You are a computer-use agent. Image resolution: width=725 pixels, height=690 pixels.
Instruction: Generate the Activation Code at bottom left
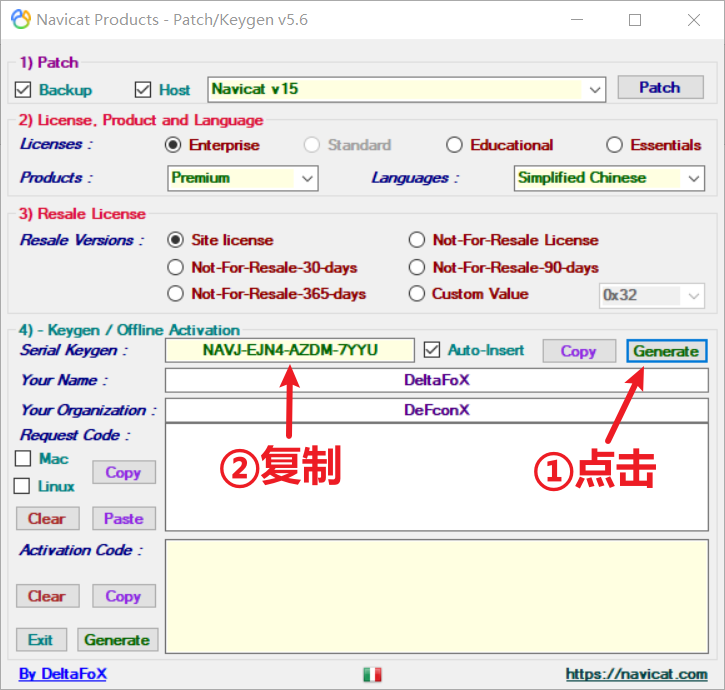click(x=117, y=640)
